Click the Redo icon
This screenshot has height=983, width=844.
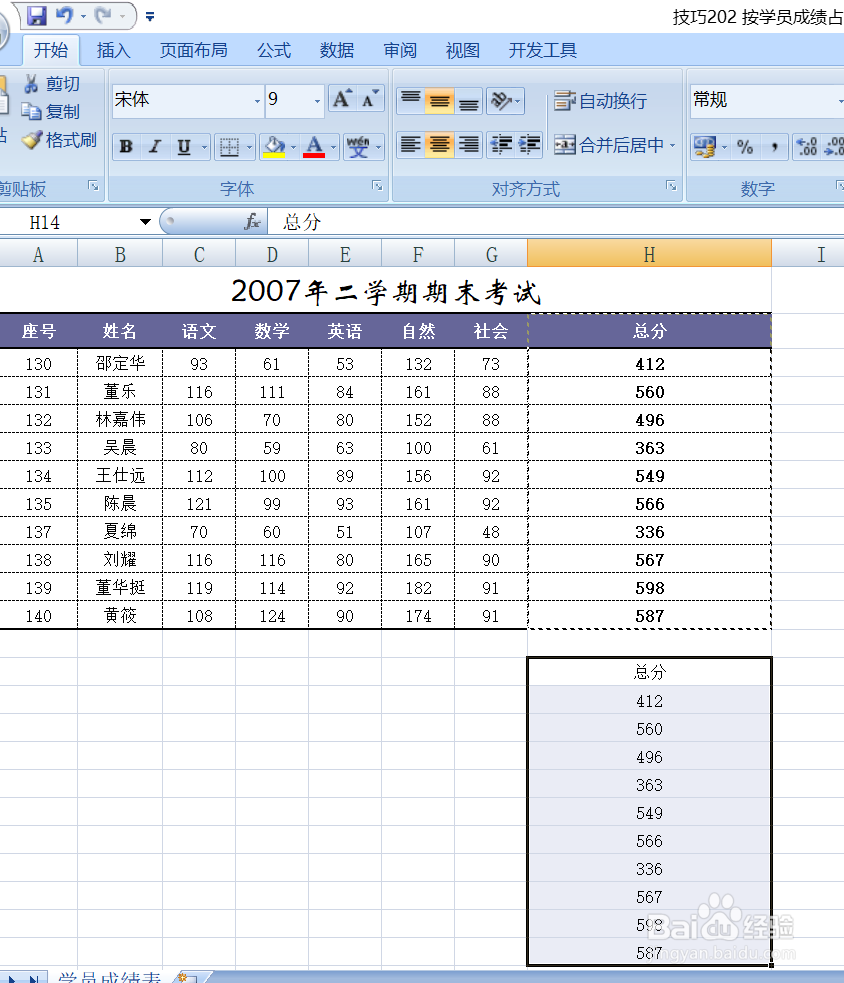(x=103, y=15)
